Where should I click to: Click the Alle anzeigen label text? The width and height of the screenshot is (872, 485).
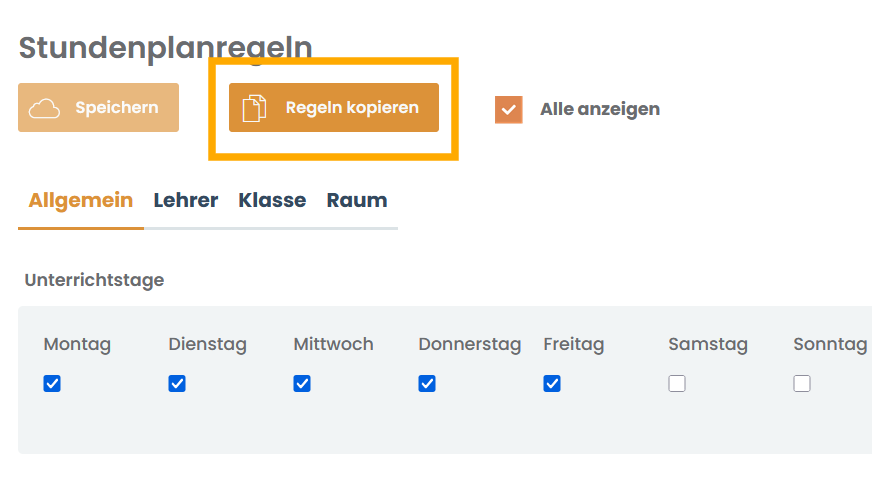pos(600,109)
